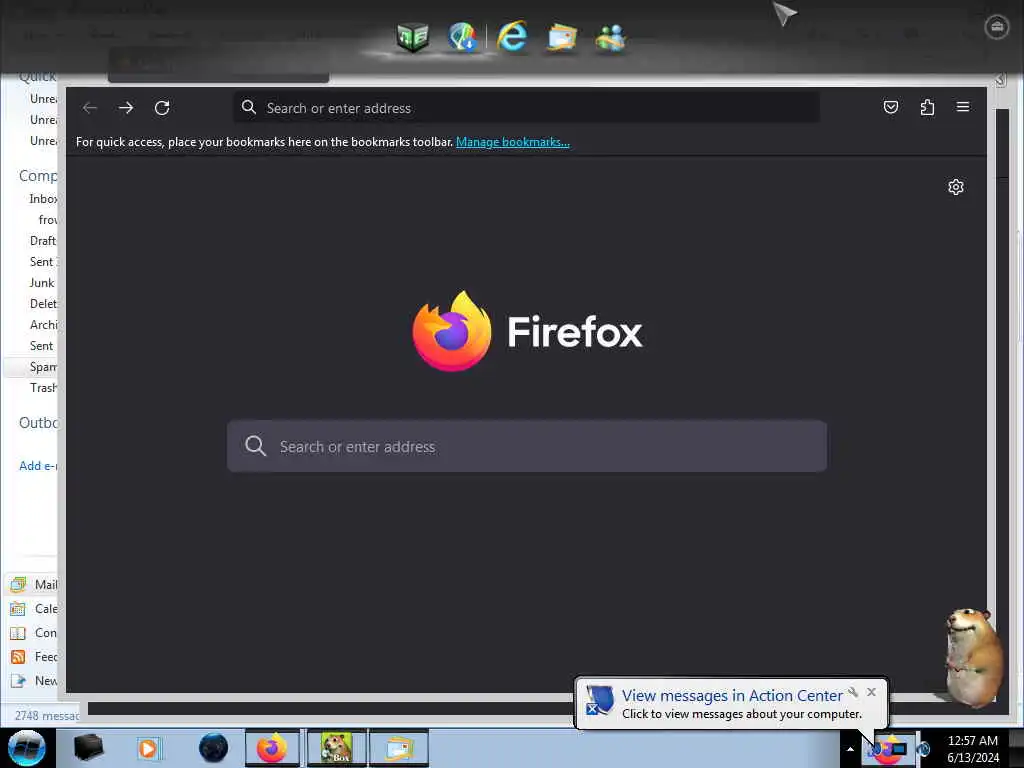Click top address bar in Firefox

pyautogui.click(x=526, y=108)
